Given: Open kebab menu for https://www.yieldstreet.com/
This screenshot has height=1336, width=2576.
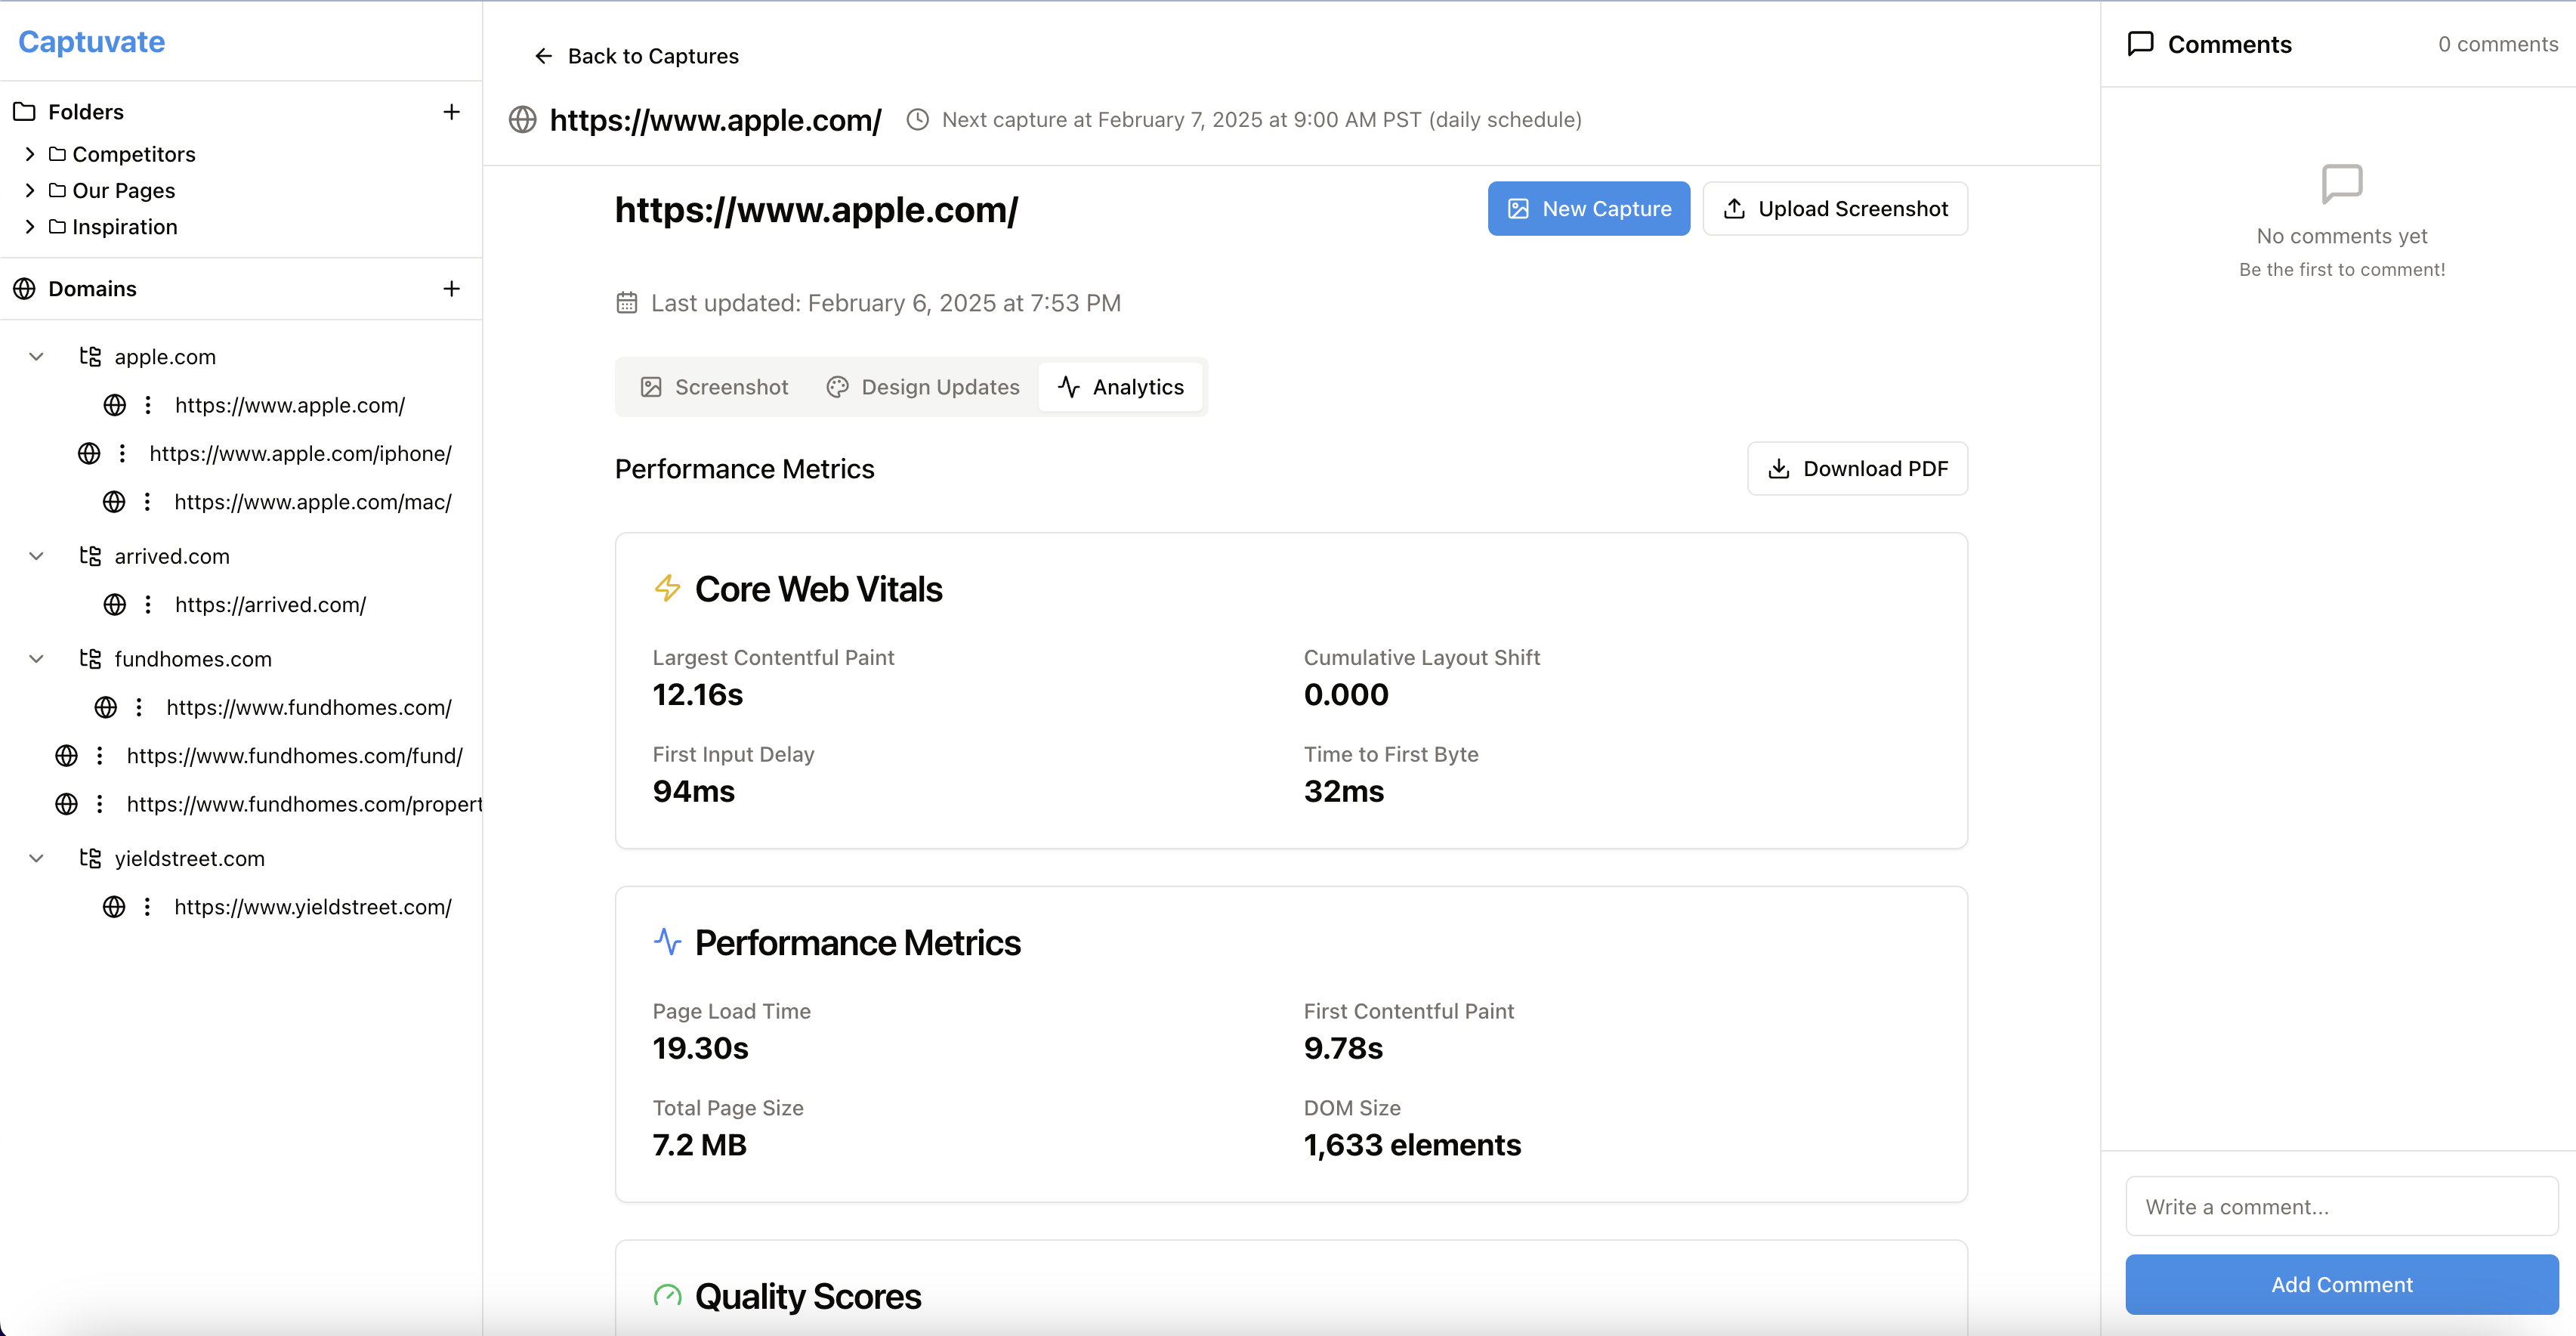Looking at the screenshot, I should click(x=147, y=907).
